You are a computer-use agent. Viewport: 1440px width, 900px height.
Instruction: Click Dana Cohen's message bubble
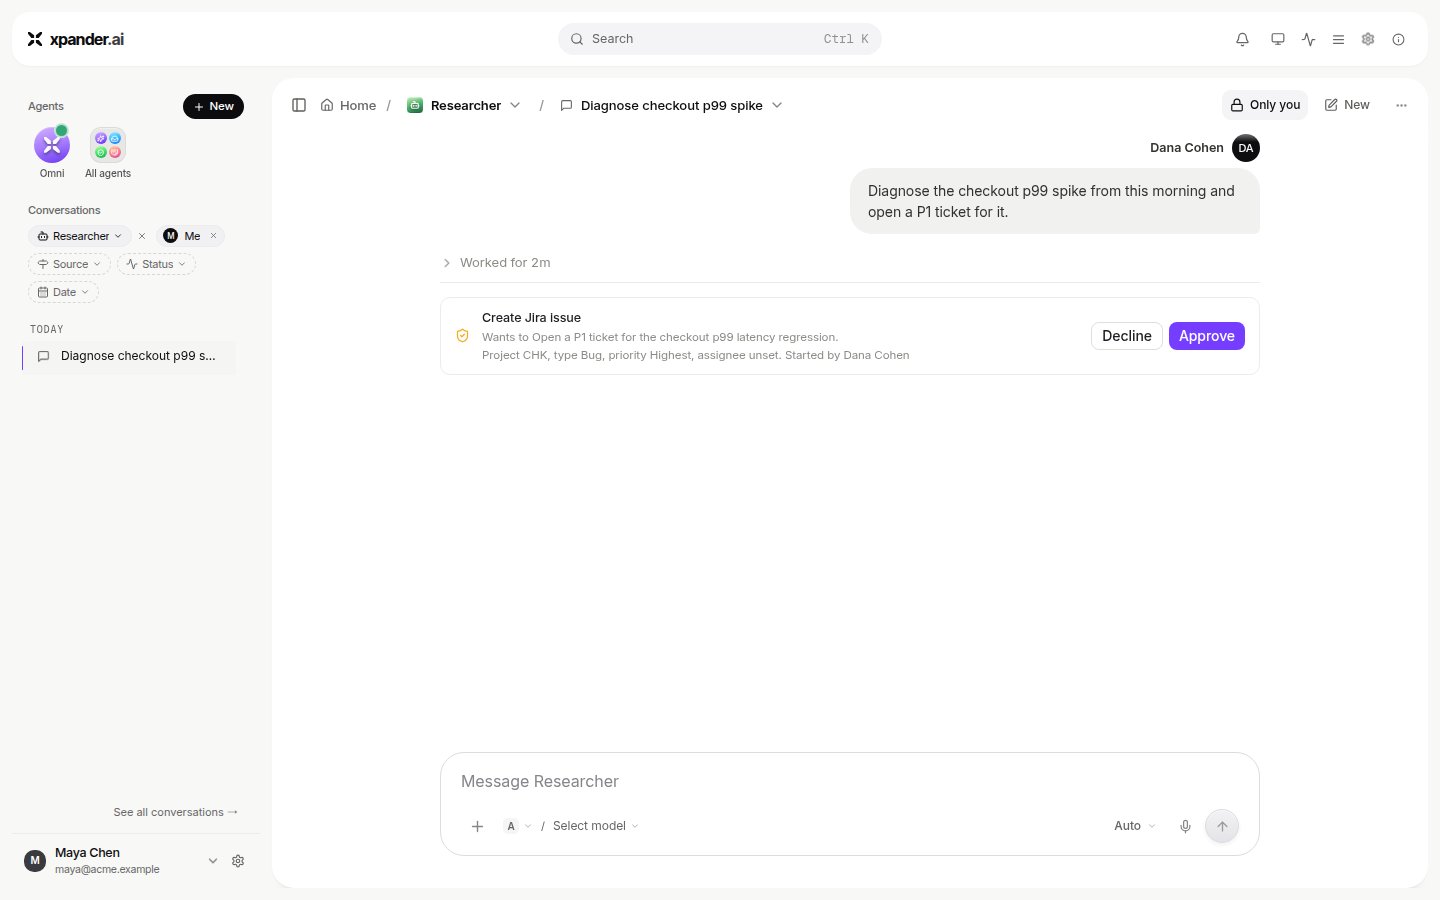[1055, 201]
